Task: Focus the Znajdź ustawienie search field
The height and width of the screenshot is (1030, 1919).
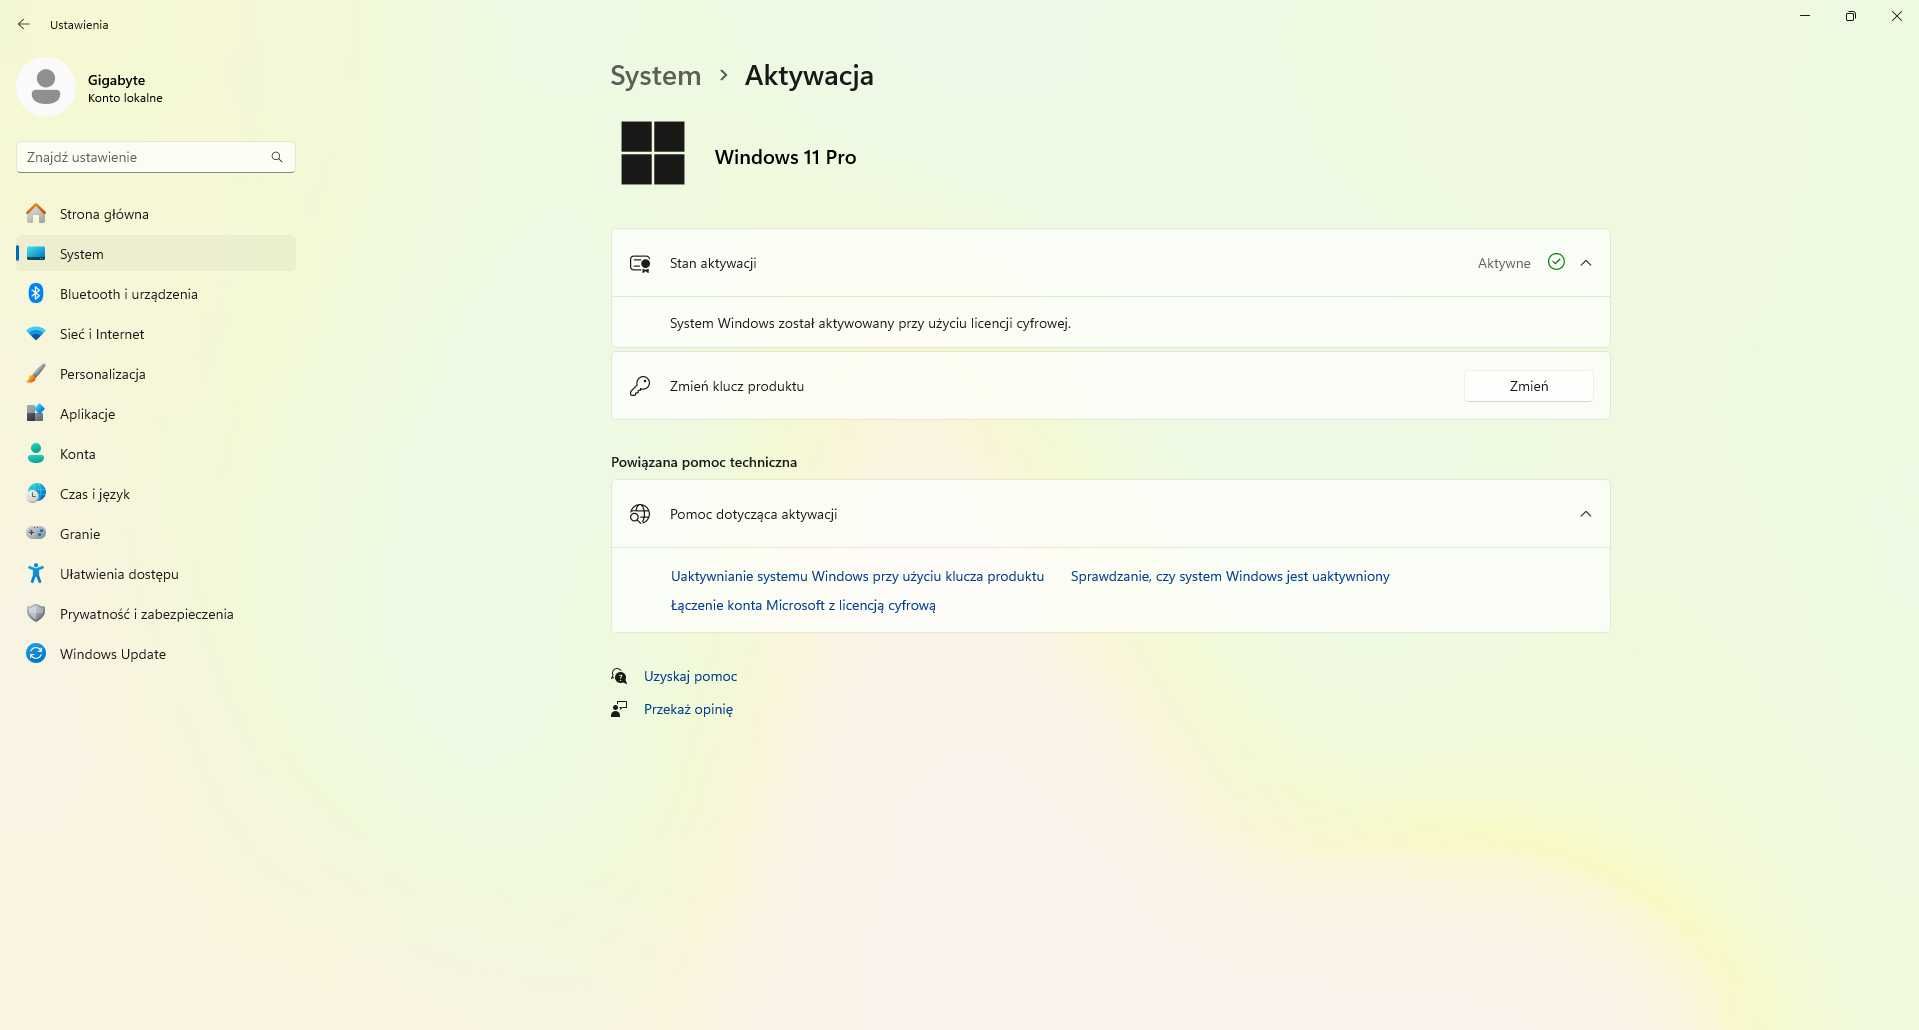Action: pyautogui.click(x=156, y=157)
